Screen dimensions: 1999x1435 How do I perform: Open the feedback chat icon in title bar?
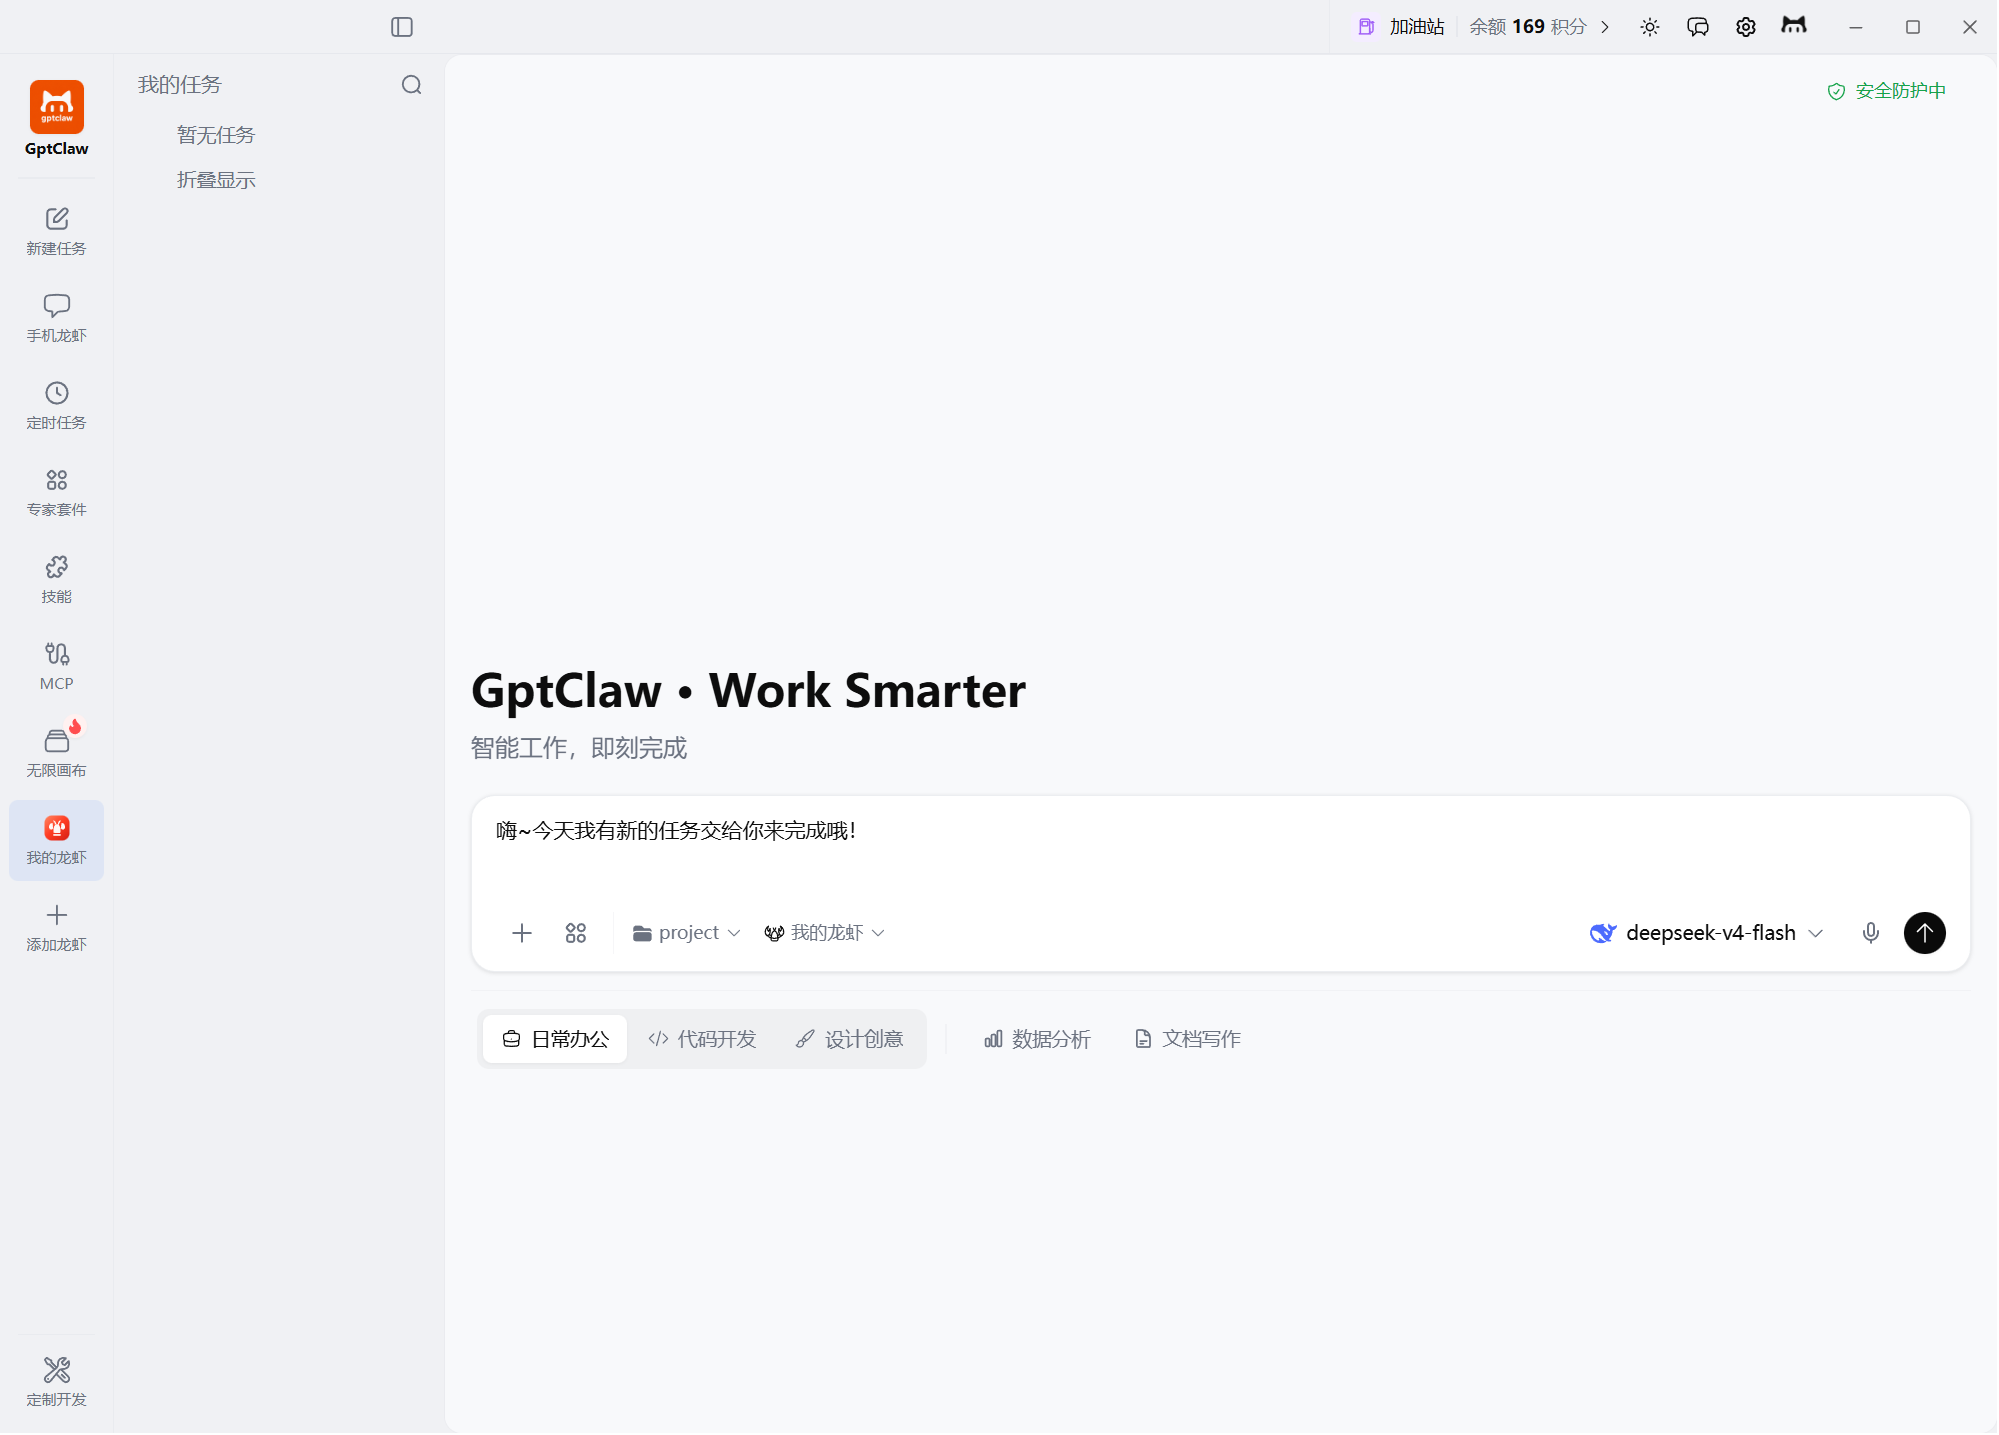tap(1698, 27)
